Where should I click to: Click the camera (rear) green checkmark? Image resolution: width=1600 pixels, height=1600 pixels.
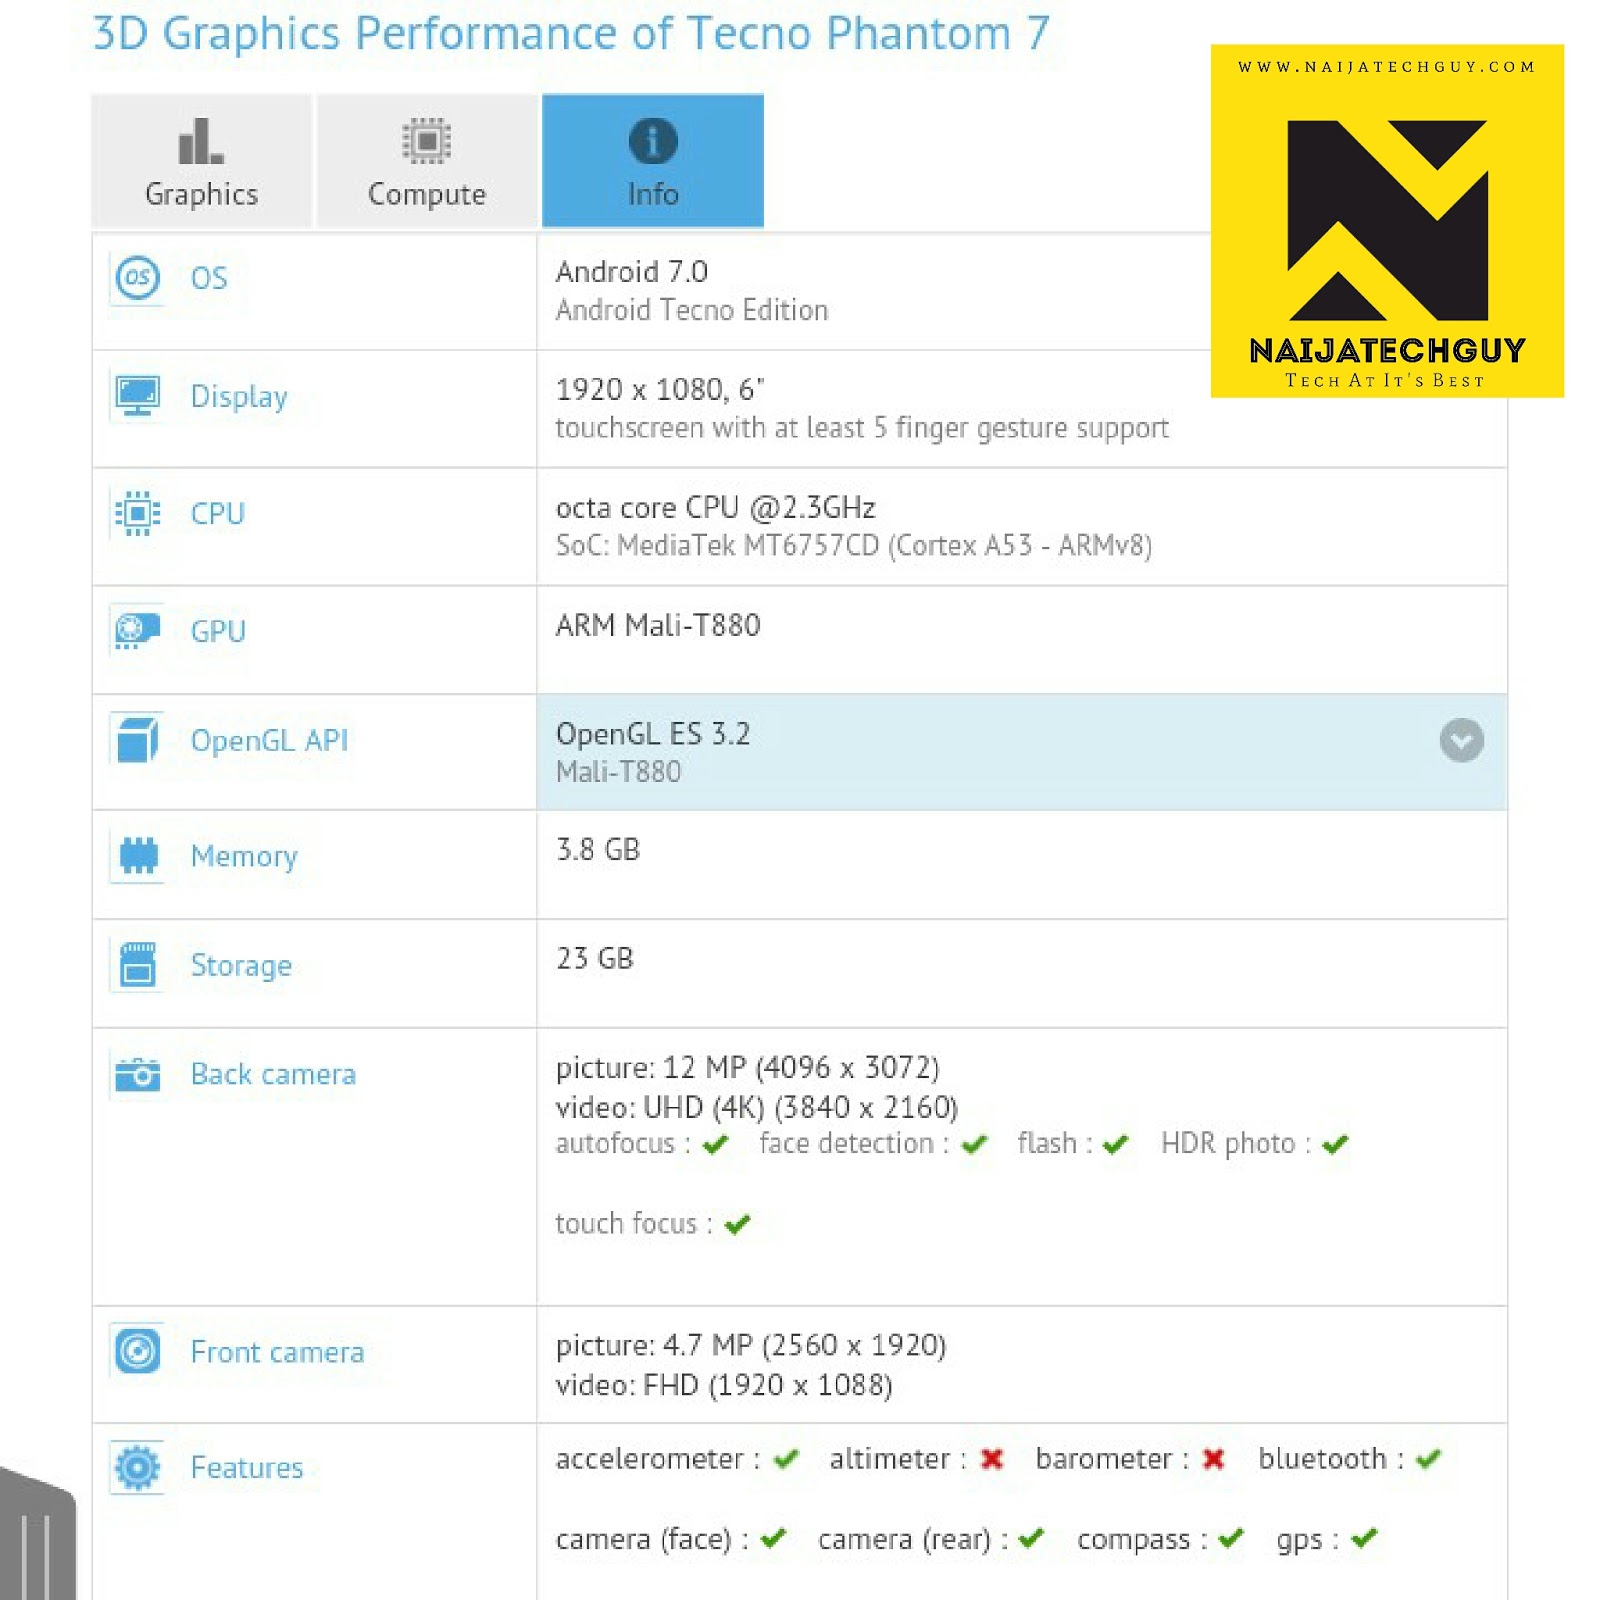1031,1538
